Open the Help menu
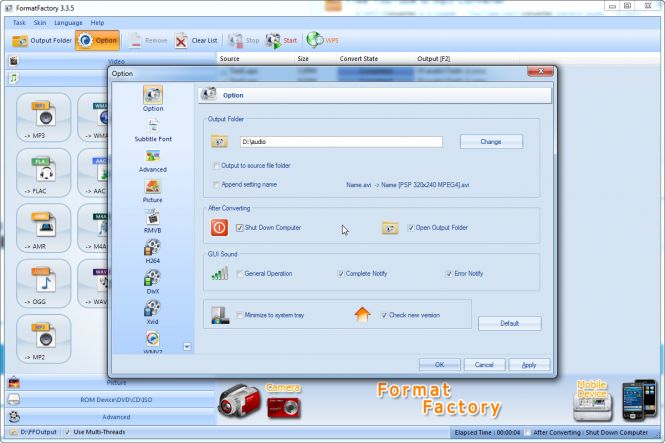 tap(97, 23)
